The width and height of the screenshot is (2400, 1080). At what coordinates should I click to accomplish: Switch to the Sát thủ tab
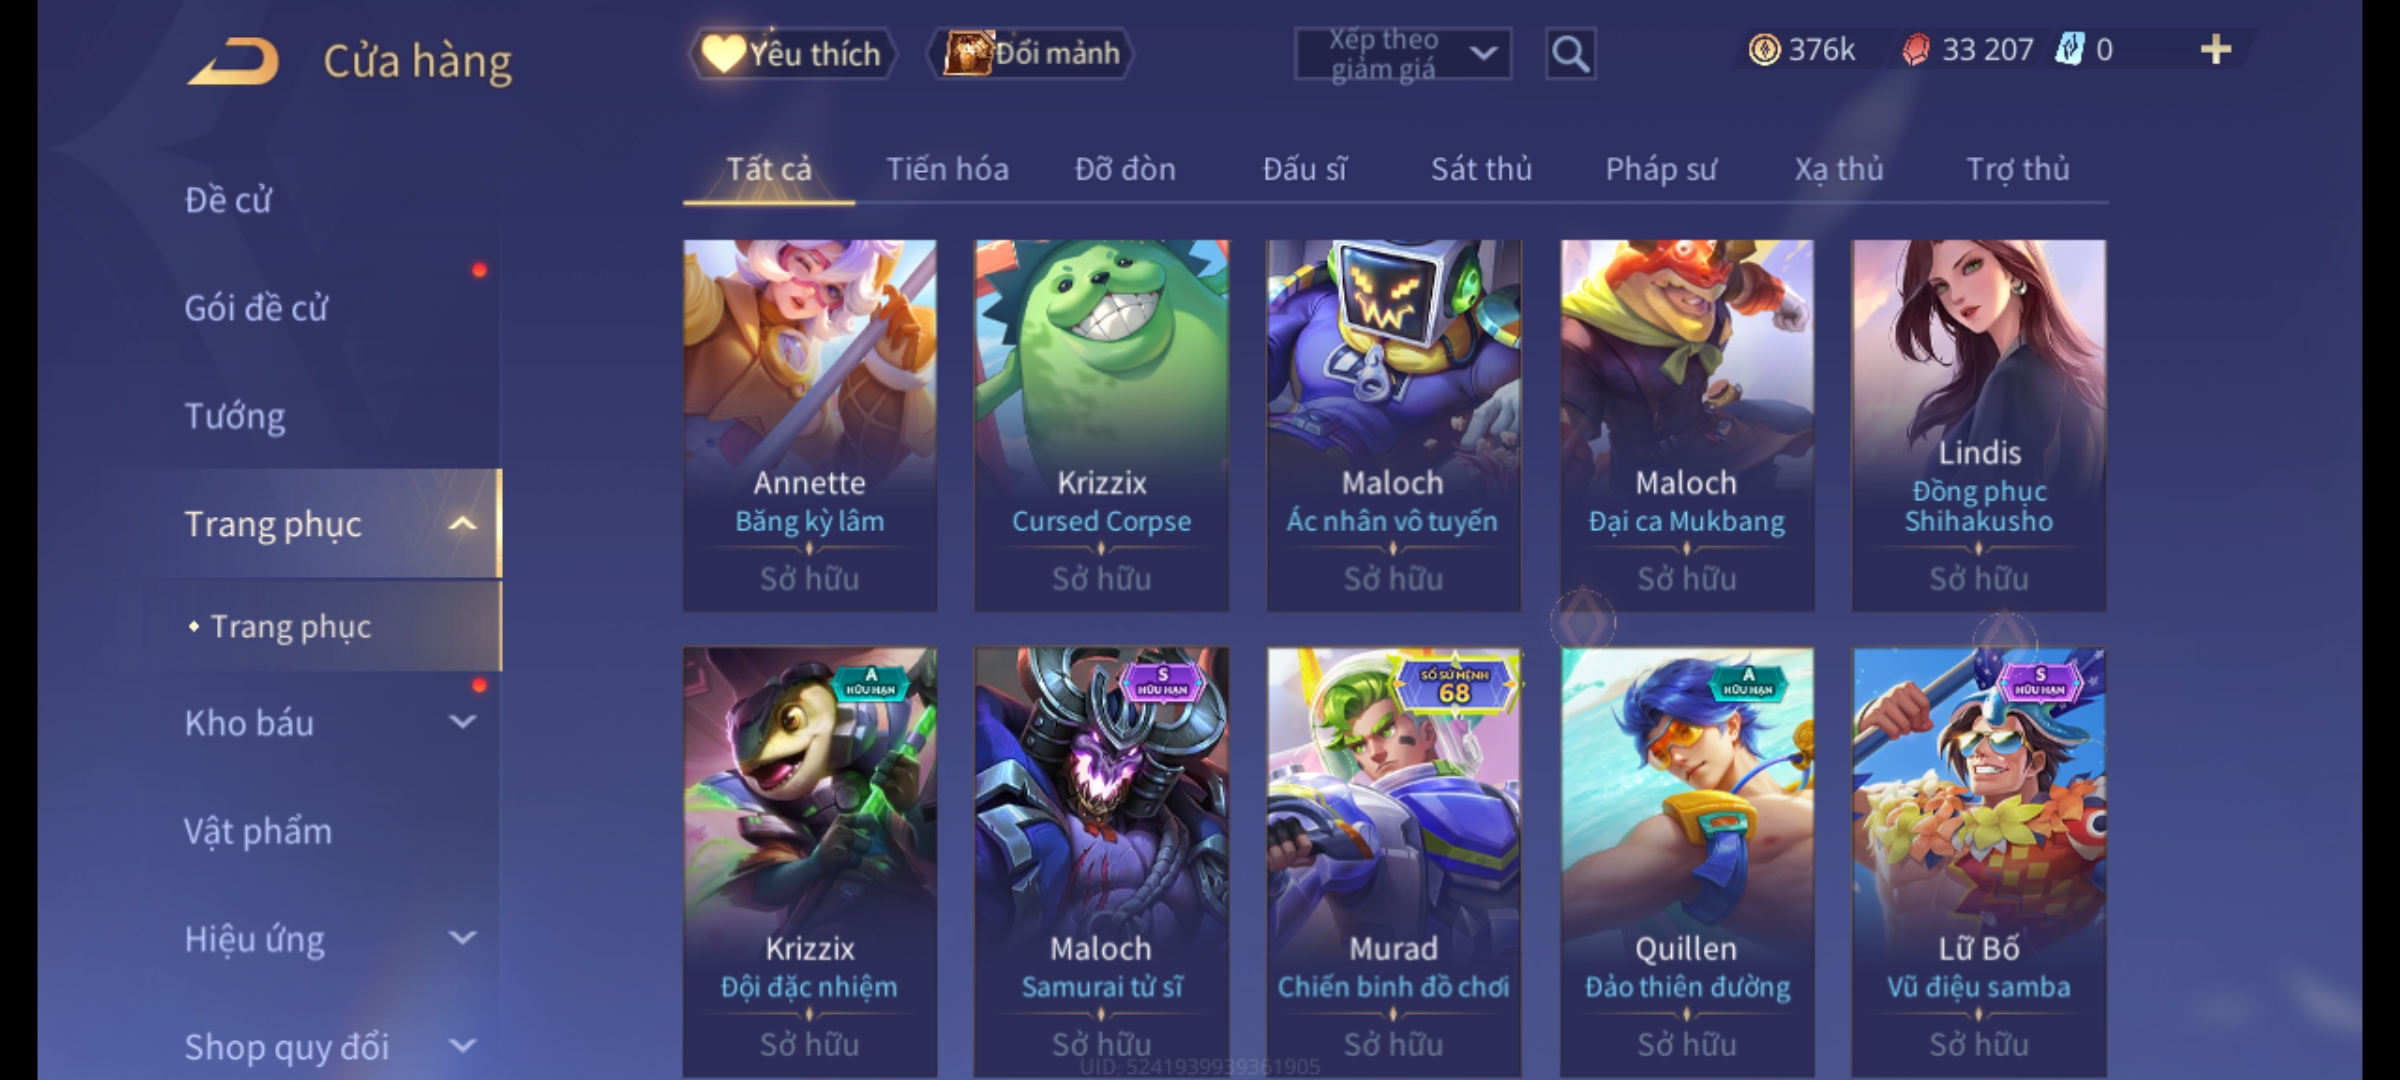(x=1481, y=169)
